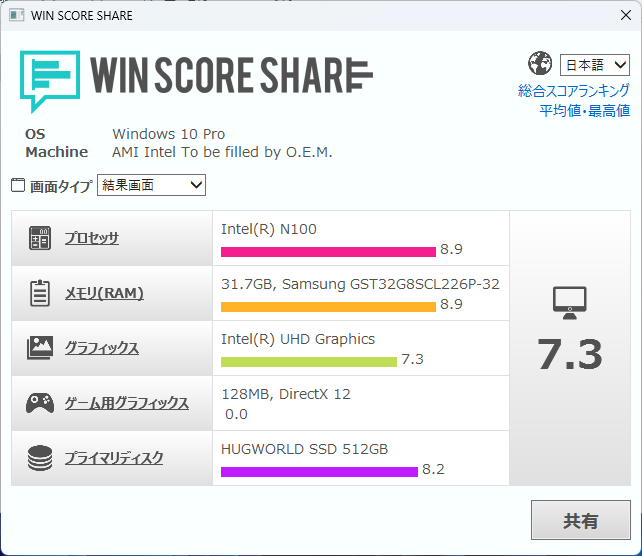Click the orange memory score bar
Image resolution: width=642 pixels, height=556 pixels.
point(328,307)
